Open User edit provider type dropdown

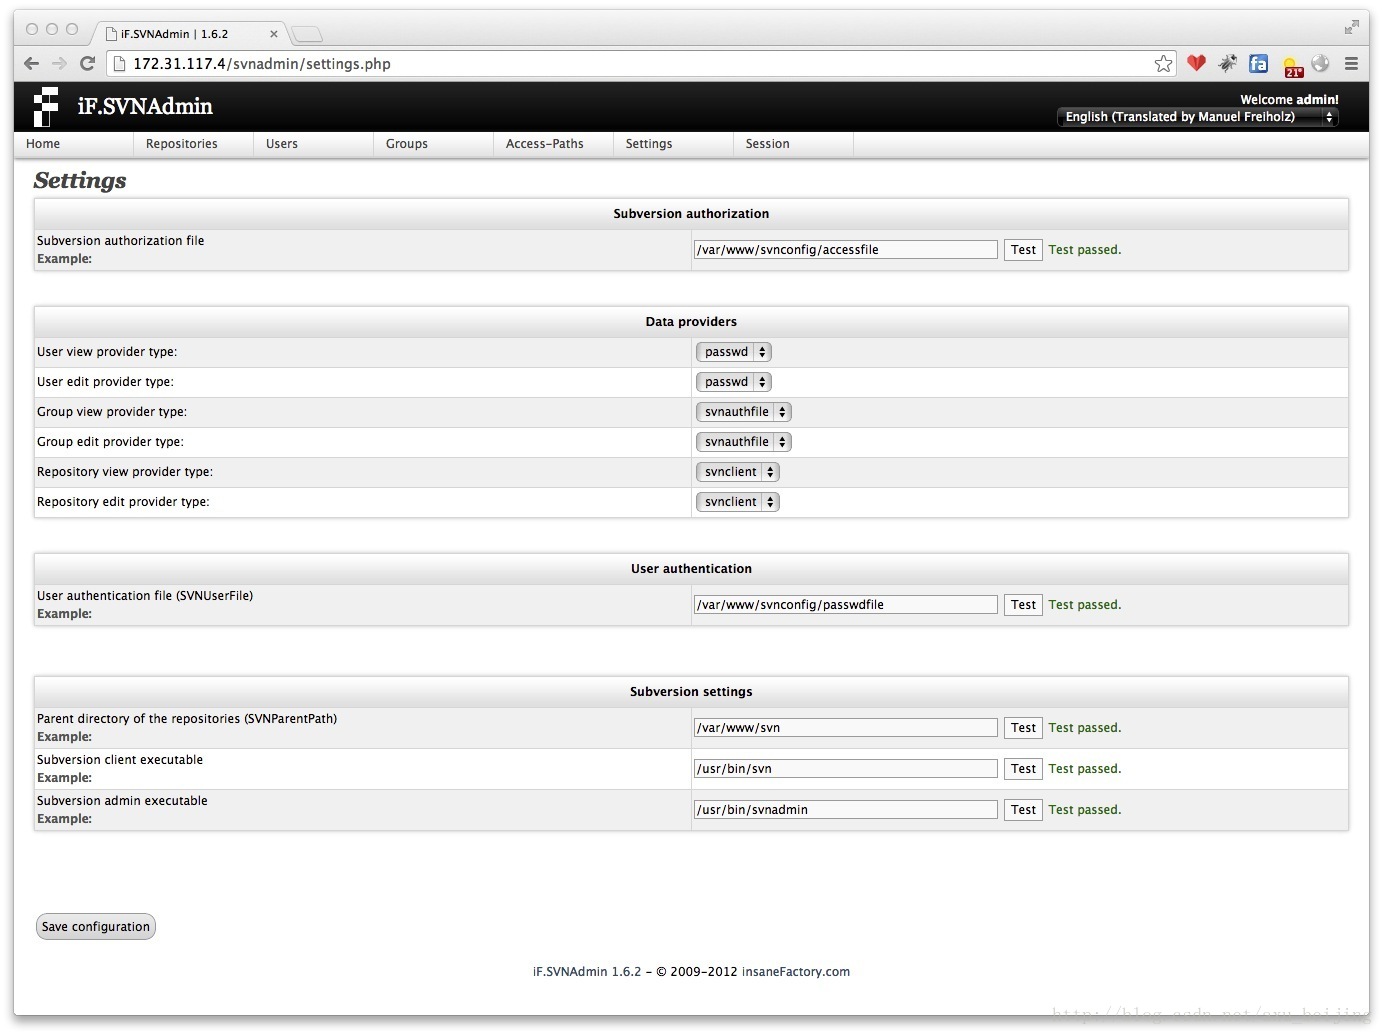tap(734, 382)
